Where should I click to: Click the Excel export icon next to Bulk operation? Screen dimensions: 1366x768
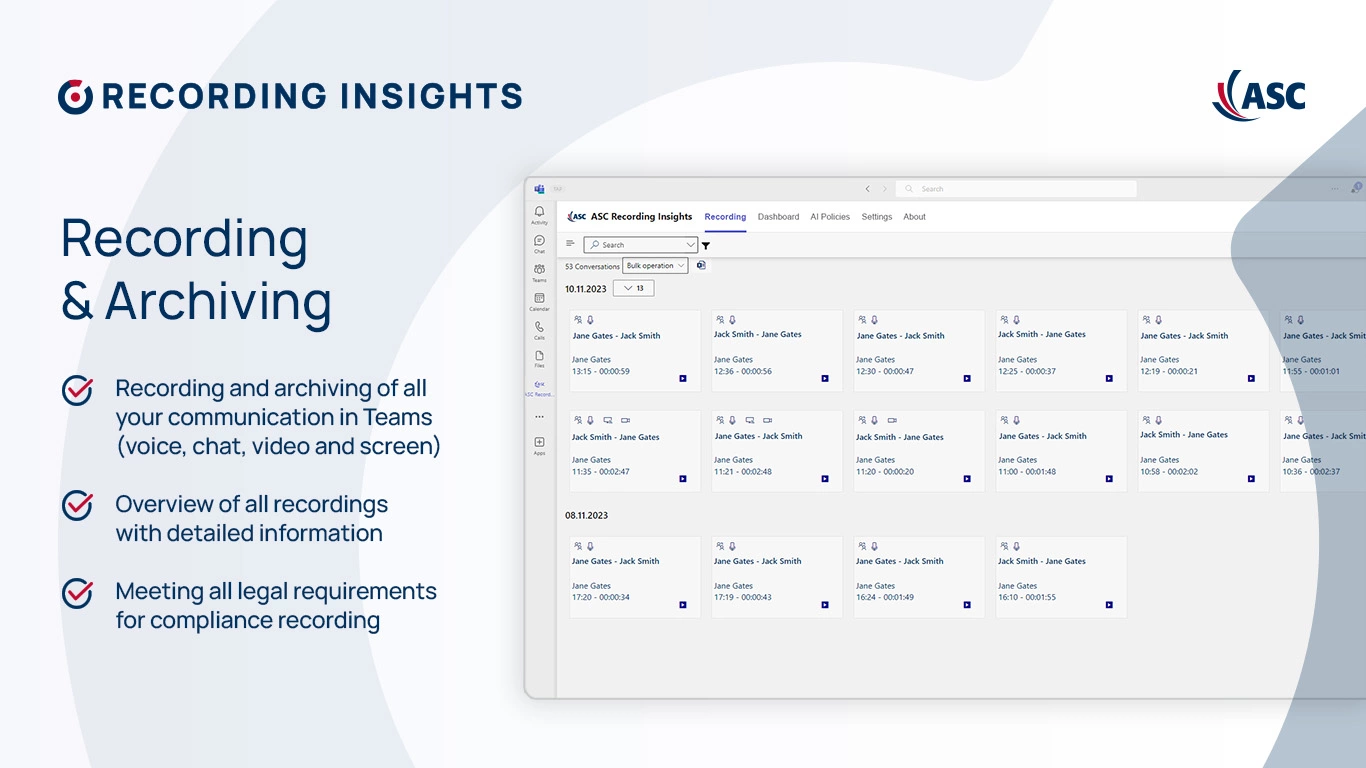[701, 265]
